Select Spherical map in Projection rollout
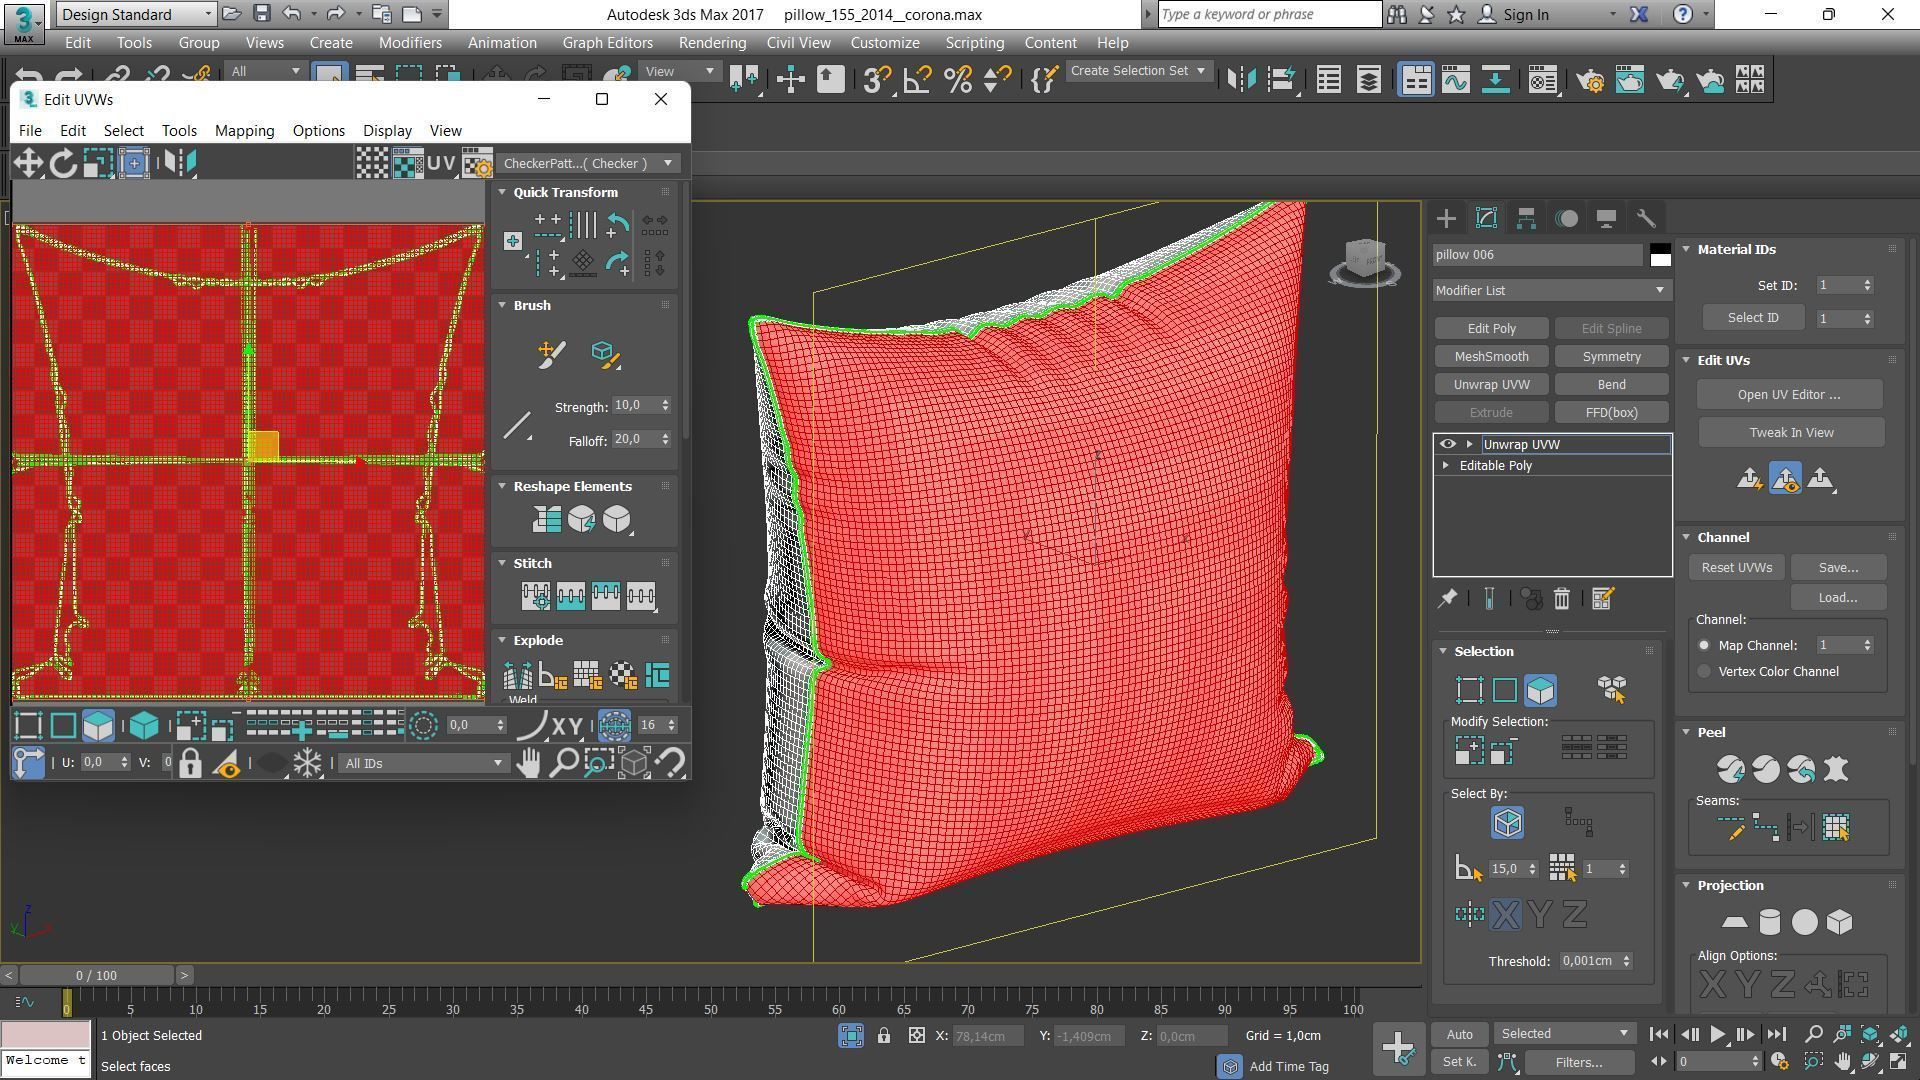The image size is (1920, 1080). click(x=1804, y=922)
